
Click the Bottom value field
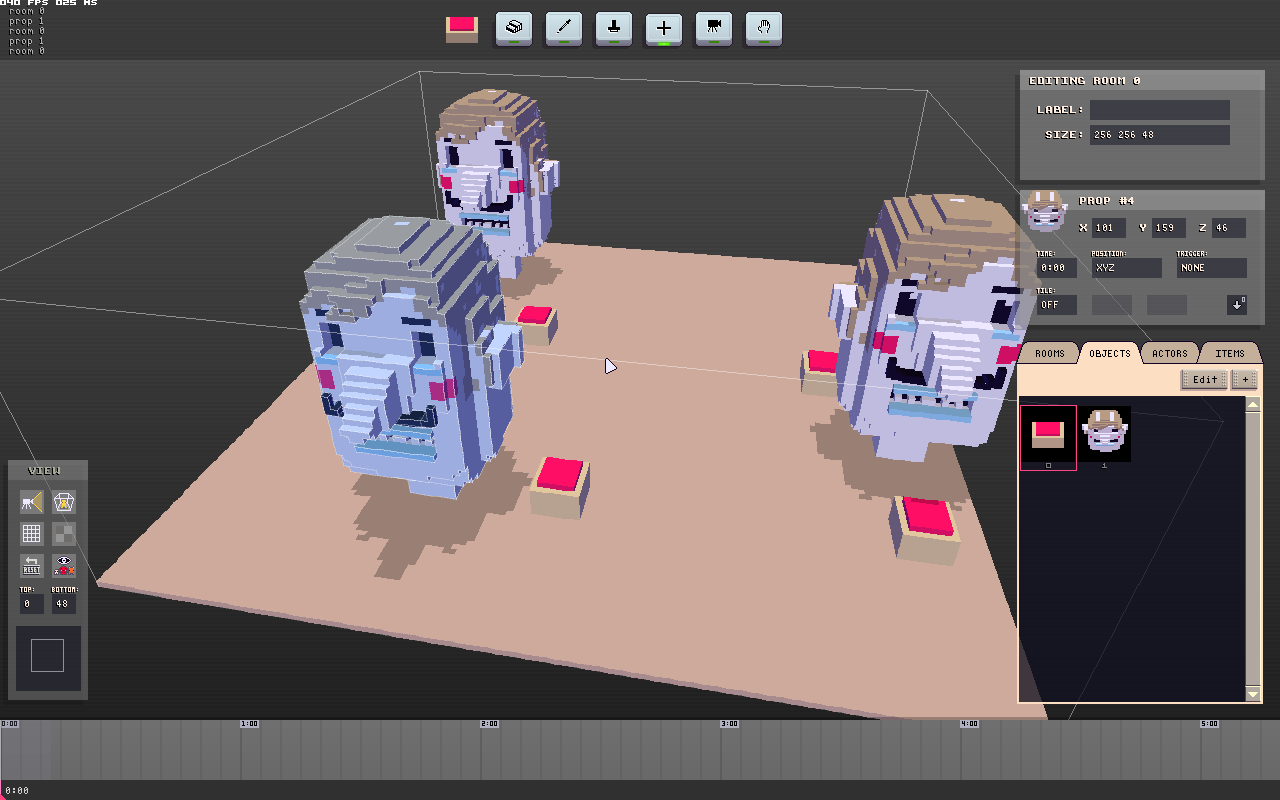point(64,604)
